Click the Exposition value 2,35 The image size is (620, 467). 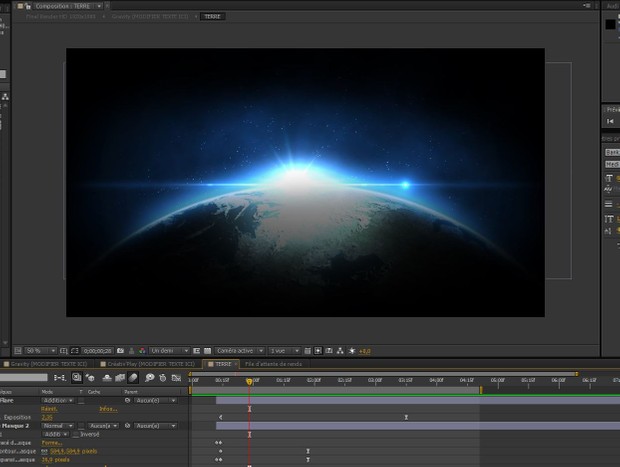[x=47, y=417]
